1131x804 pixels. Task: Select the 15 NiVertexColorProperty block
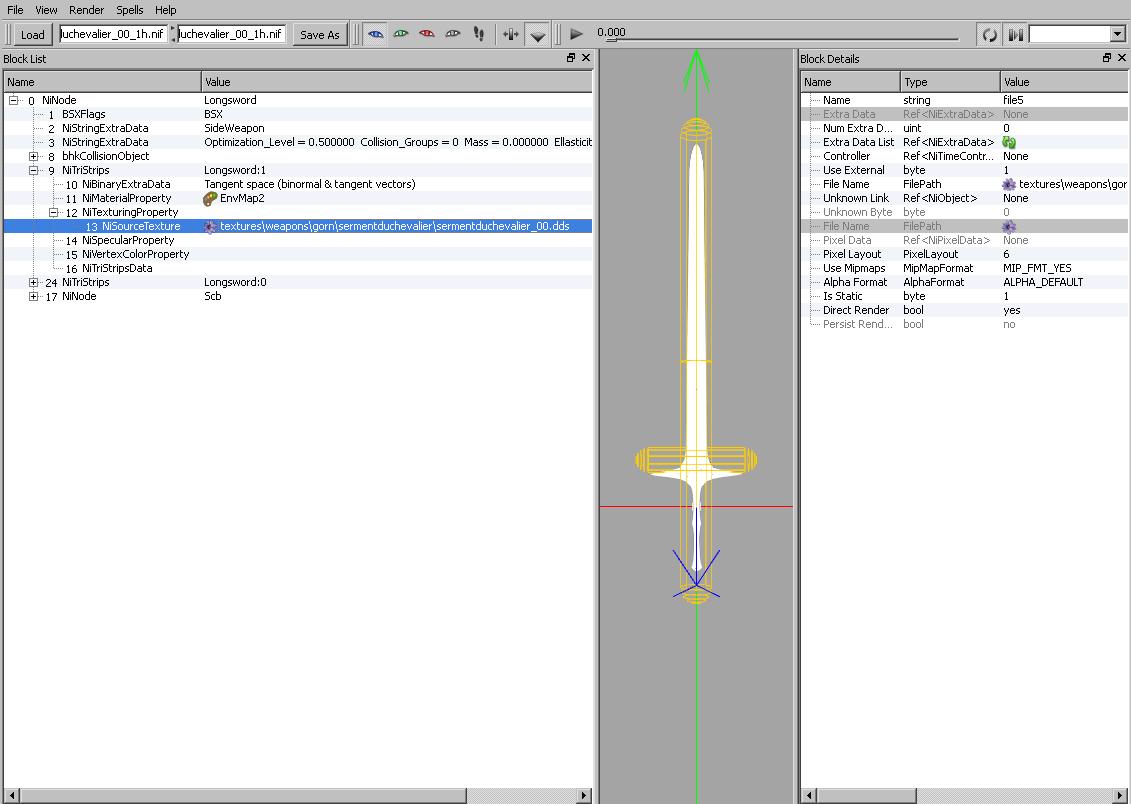point(298,255)
